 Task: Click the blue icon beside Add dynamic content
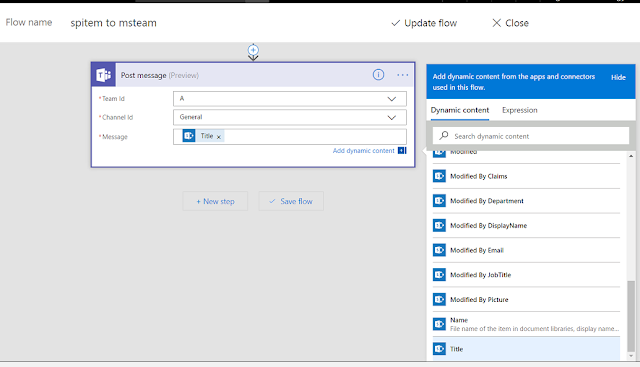click(x=402, y=151)
